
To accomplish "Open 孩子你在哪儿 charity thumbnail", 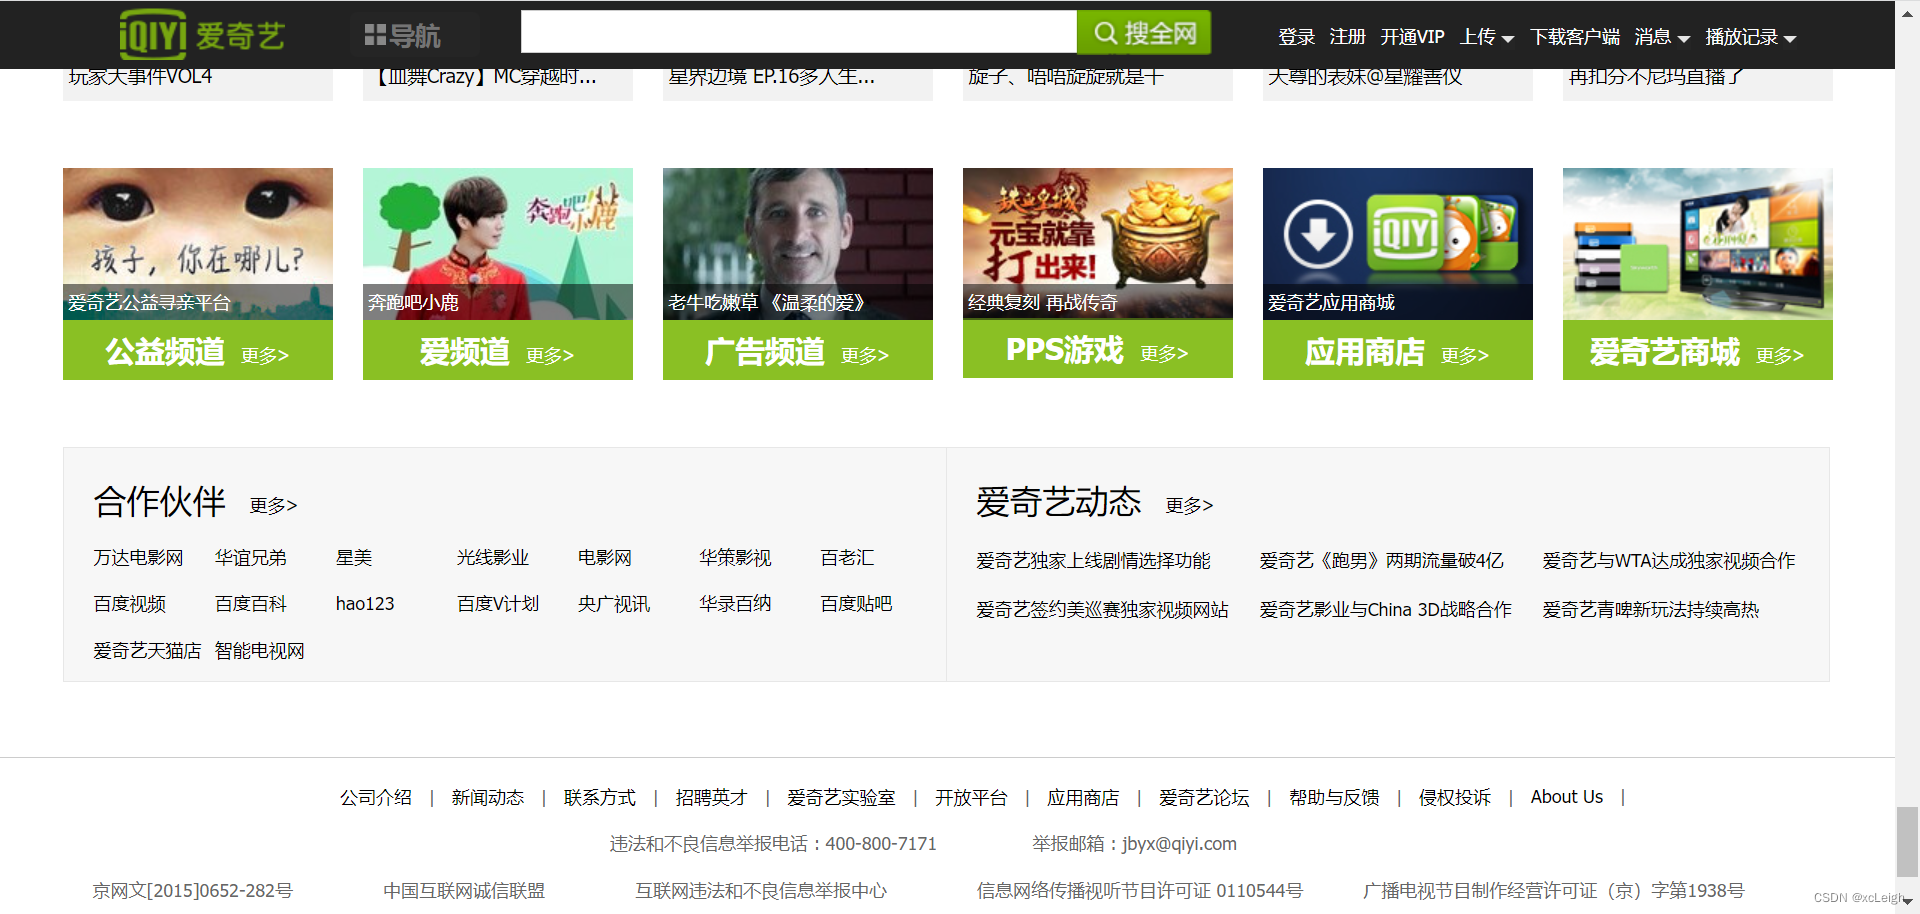I will click(198, 243).
